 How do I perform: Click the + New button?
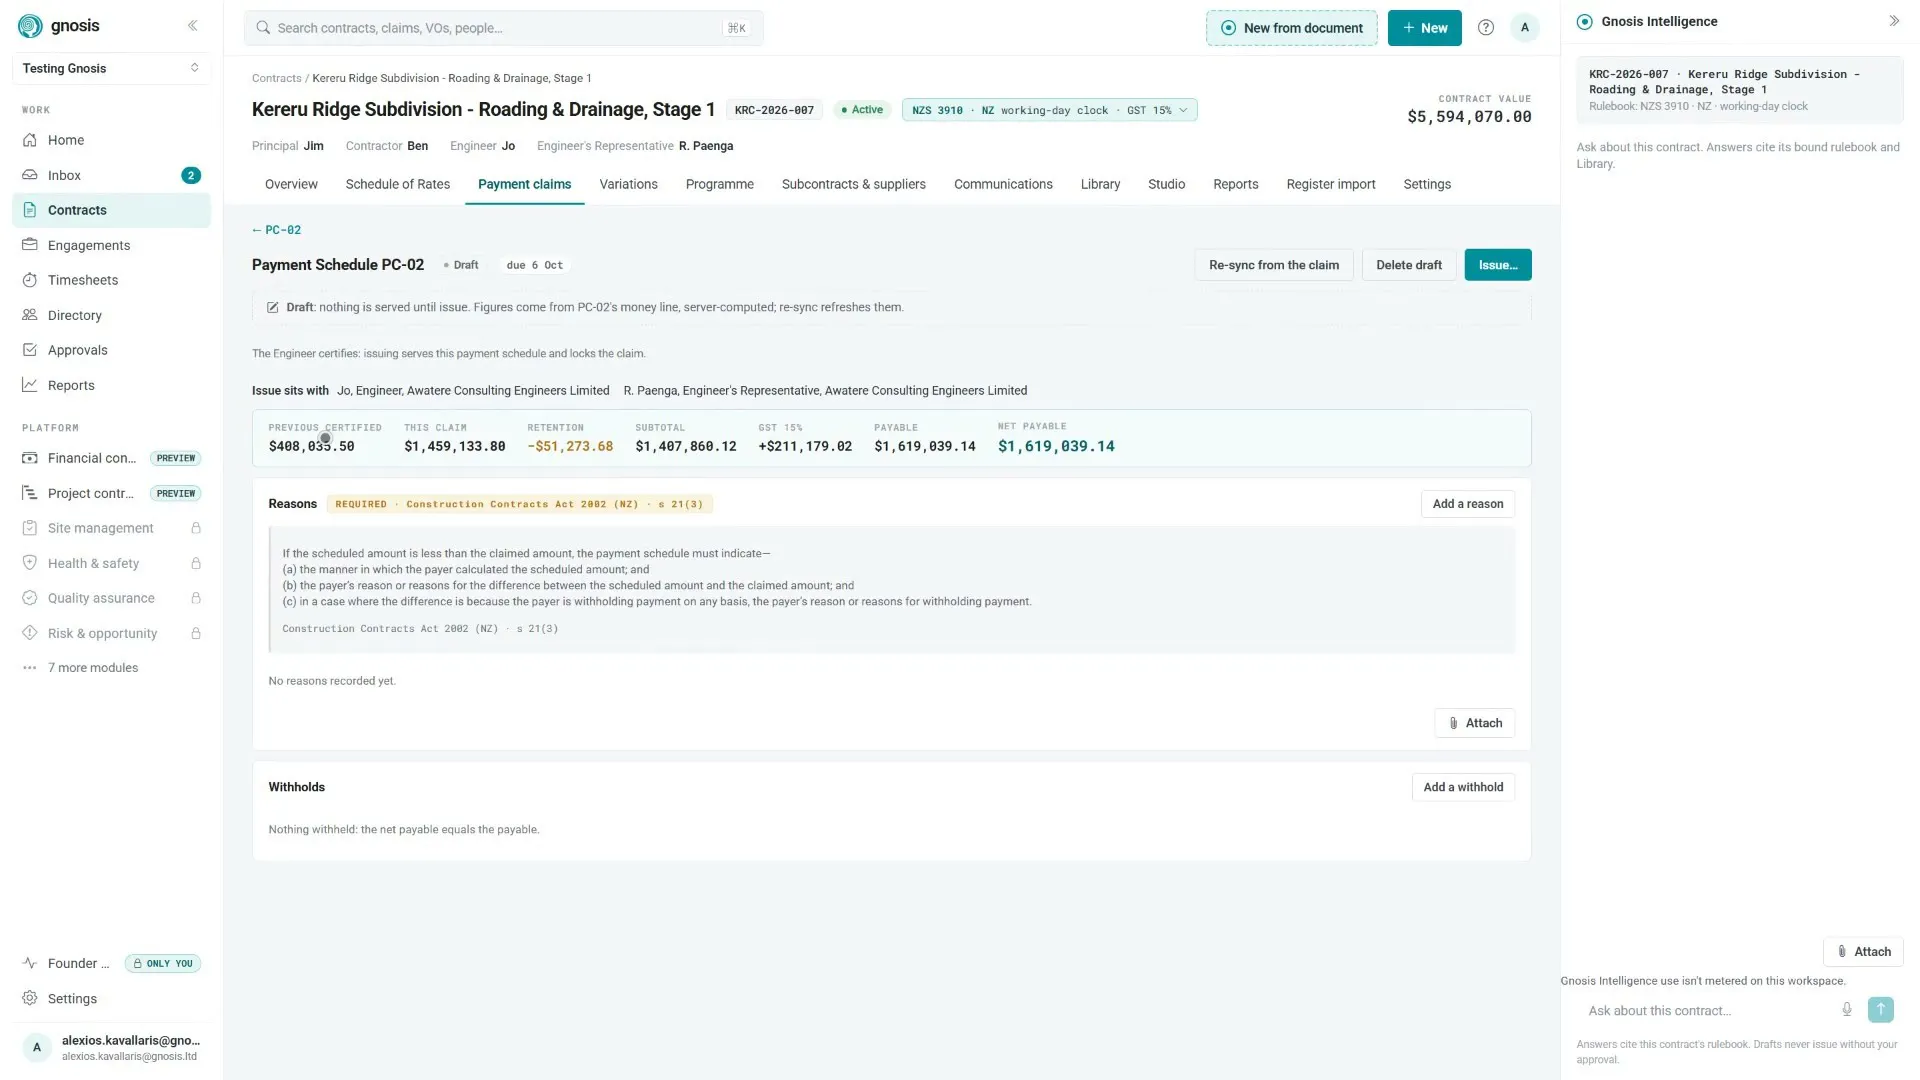click(1425, 28)
